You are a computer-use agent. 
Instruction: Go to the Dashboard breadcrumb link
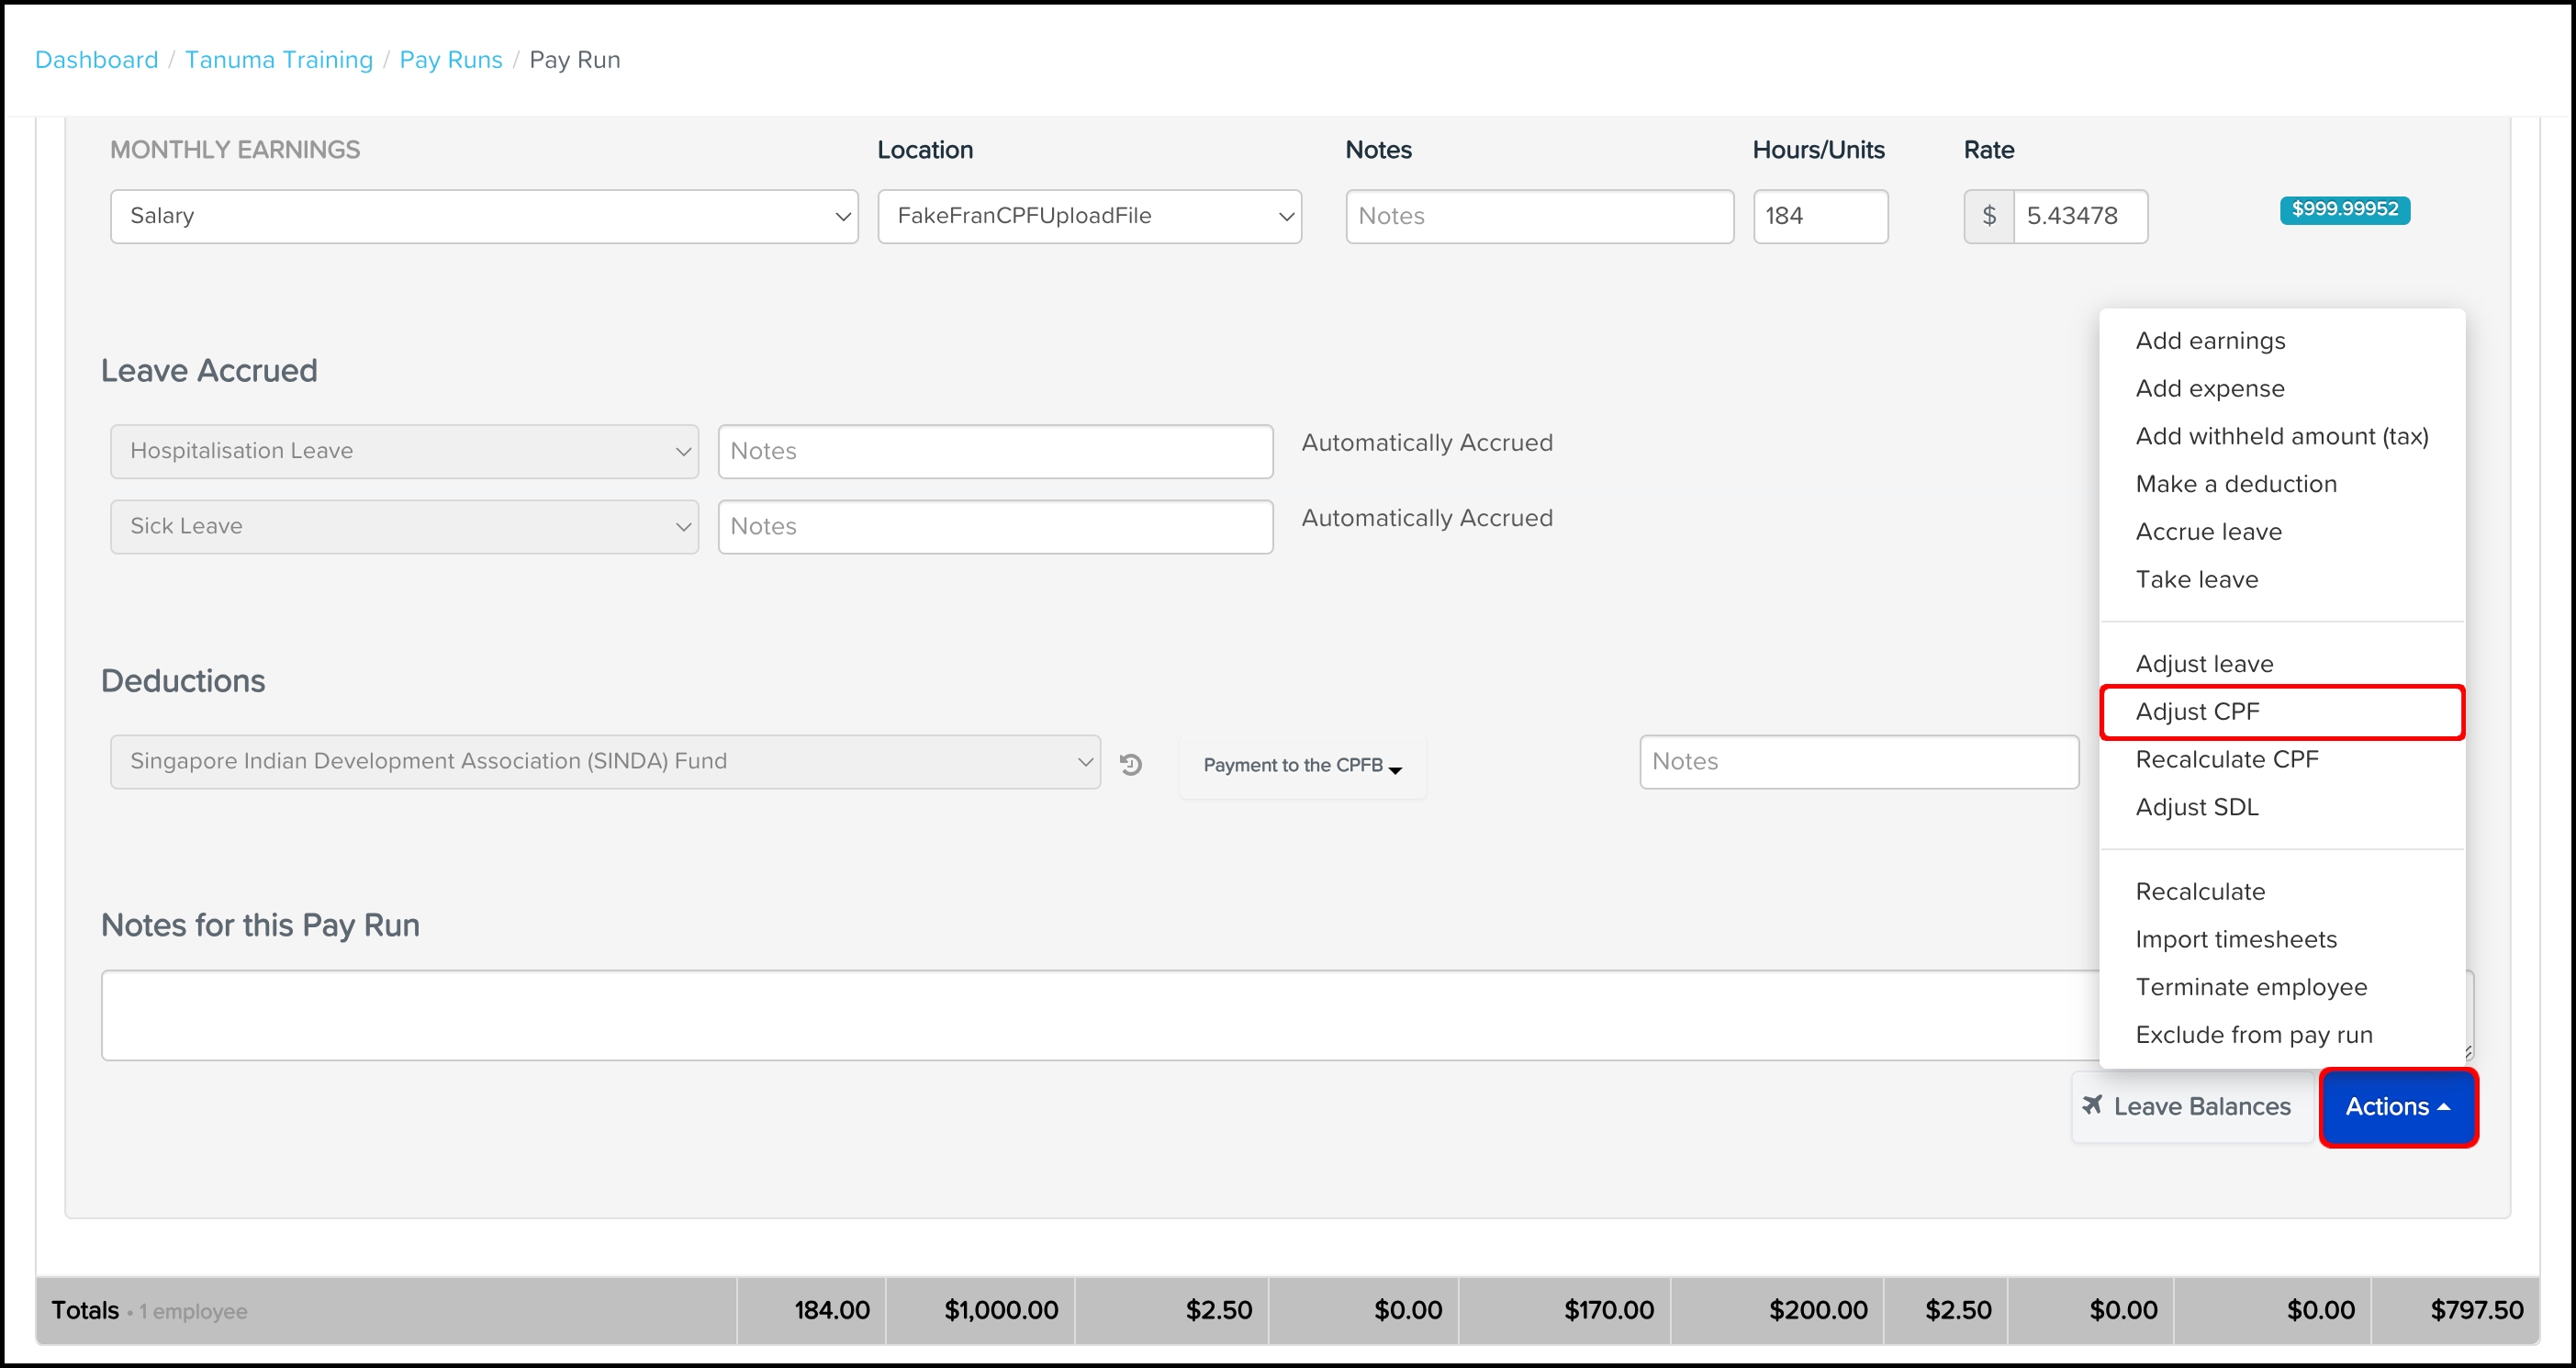[x=96, y=60]
